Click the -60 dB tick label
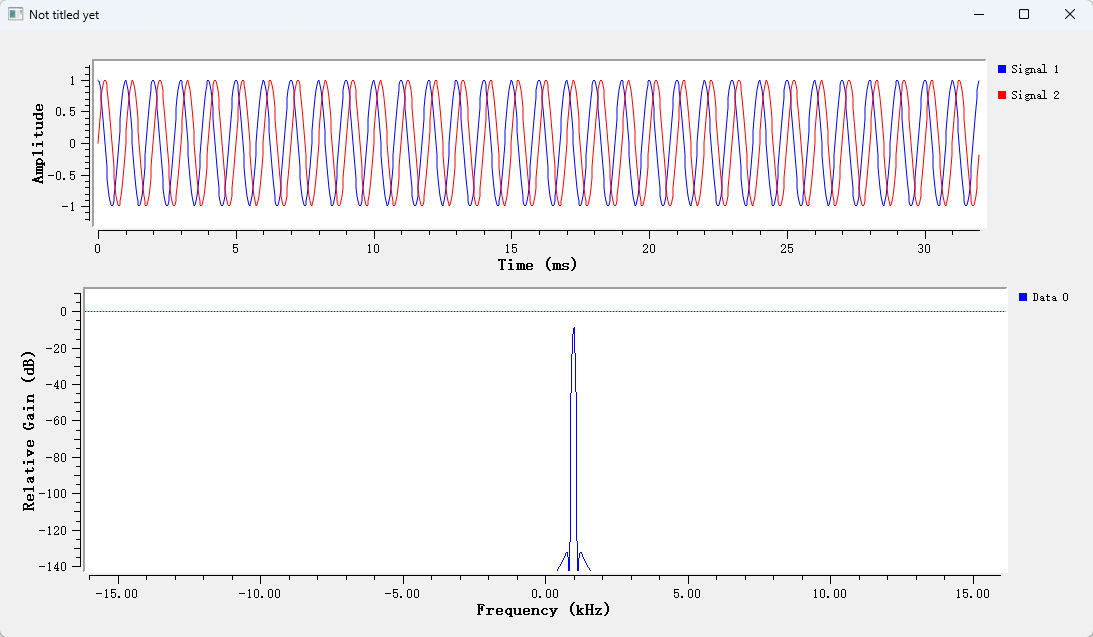1093x637 pixels. (54, 421)
